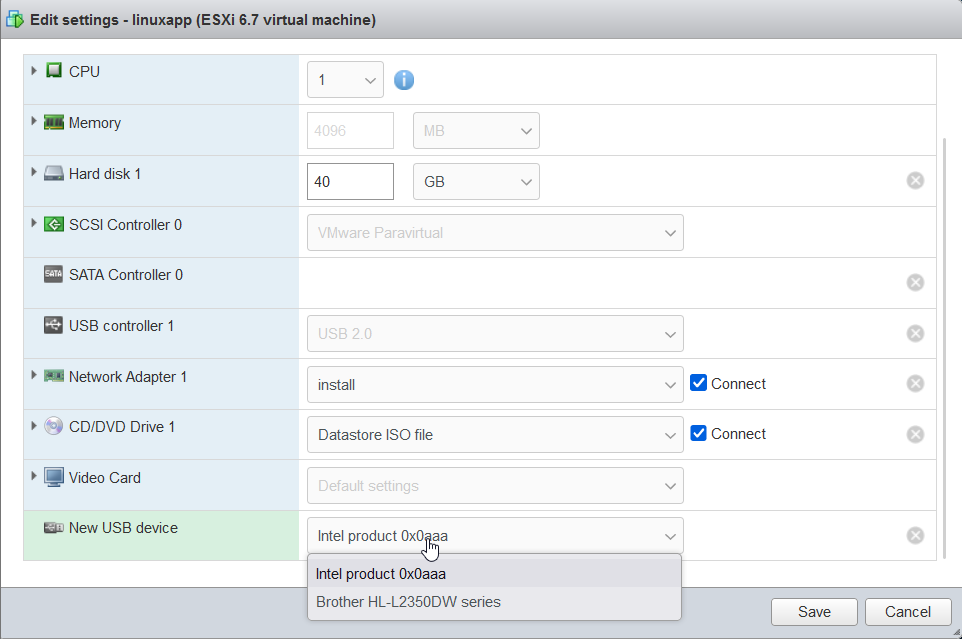
Task: Uncheck Connect for Network Adapter 1
Action: click(699, 383)
